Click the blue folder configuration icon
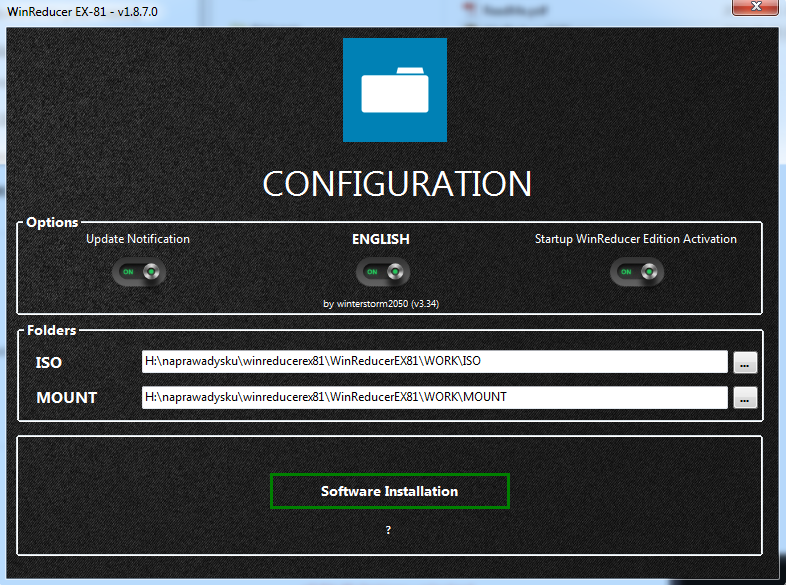This screenshot has height=585, width=786. (x=395, y=90)
